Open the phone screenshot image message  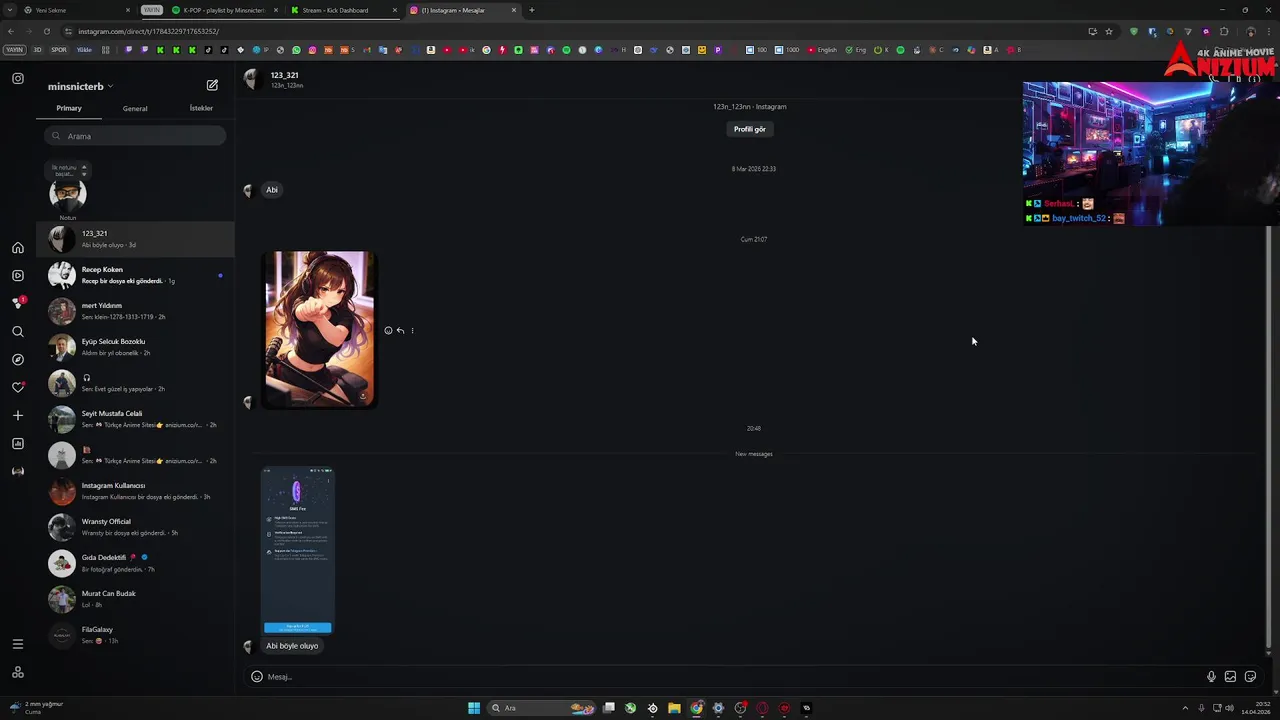point(297,551)
